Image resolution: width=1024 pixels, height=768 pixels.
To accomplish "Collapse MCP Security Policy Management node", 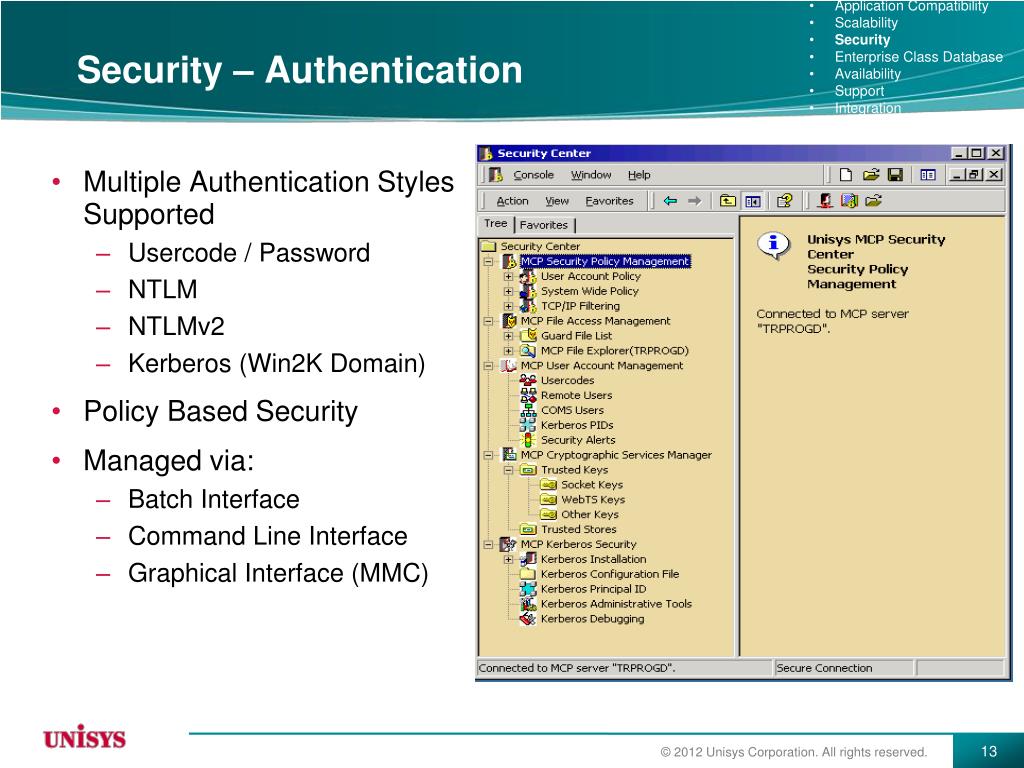I will (488, 261).
